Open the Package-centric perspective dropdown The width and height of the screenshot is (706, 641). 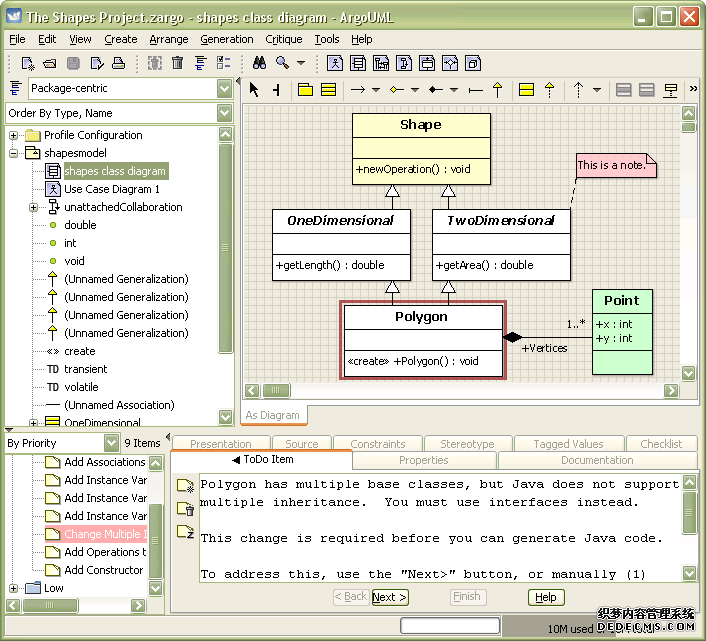click(x=224, y=88)
